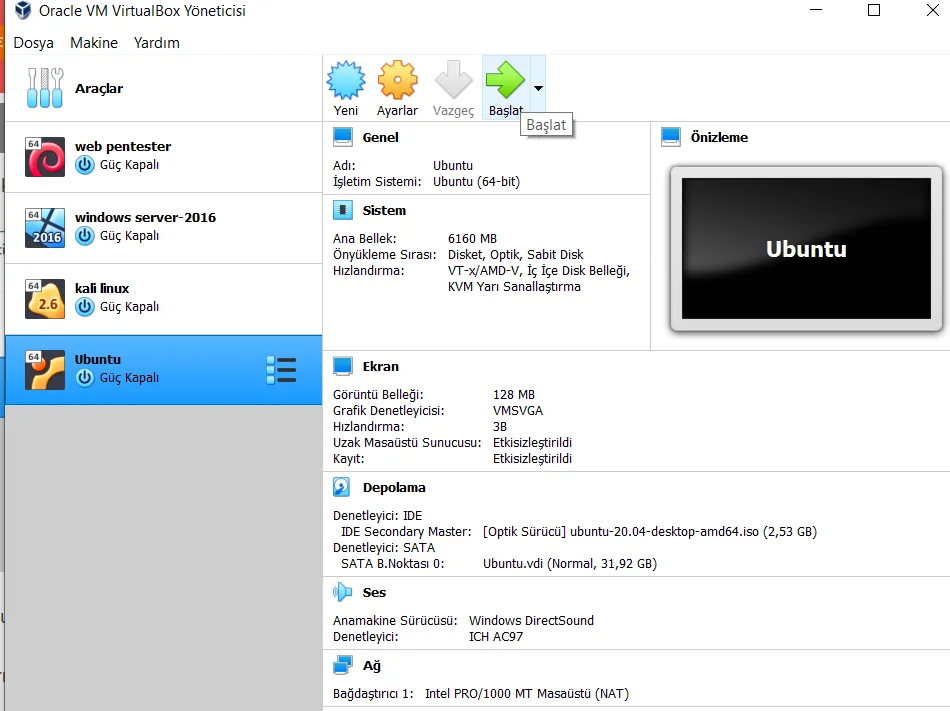This screenshot has height=711, width=950.
Task: Select the kali linux machine name
Action: 102,288
